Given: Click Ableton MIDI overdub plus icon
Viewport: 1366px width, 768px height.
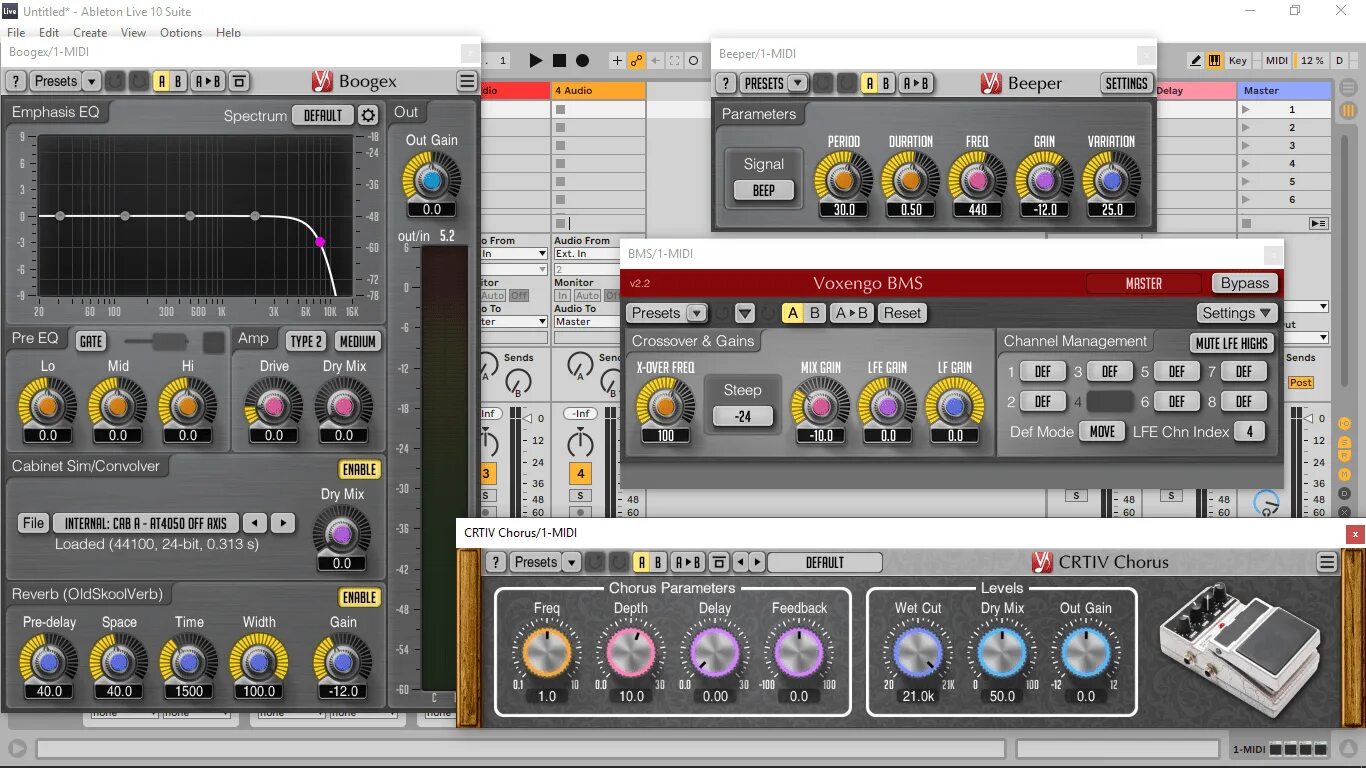Looking at the screenshot, I should click(x=617, y=61).
